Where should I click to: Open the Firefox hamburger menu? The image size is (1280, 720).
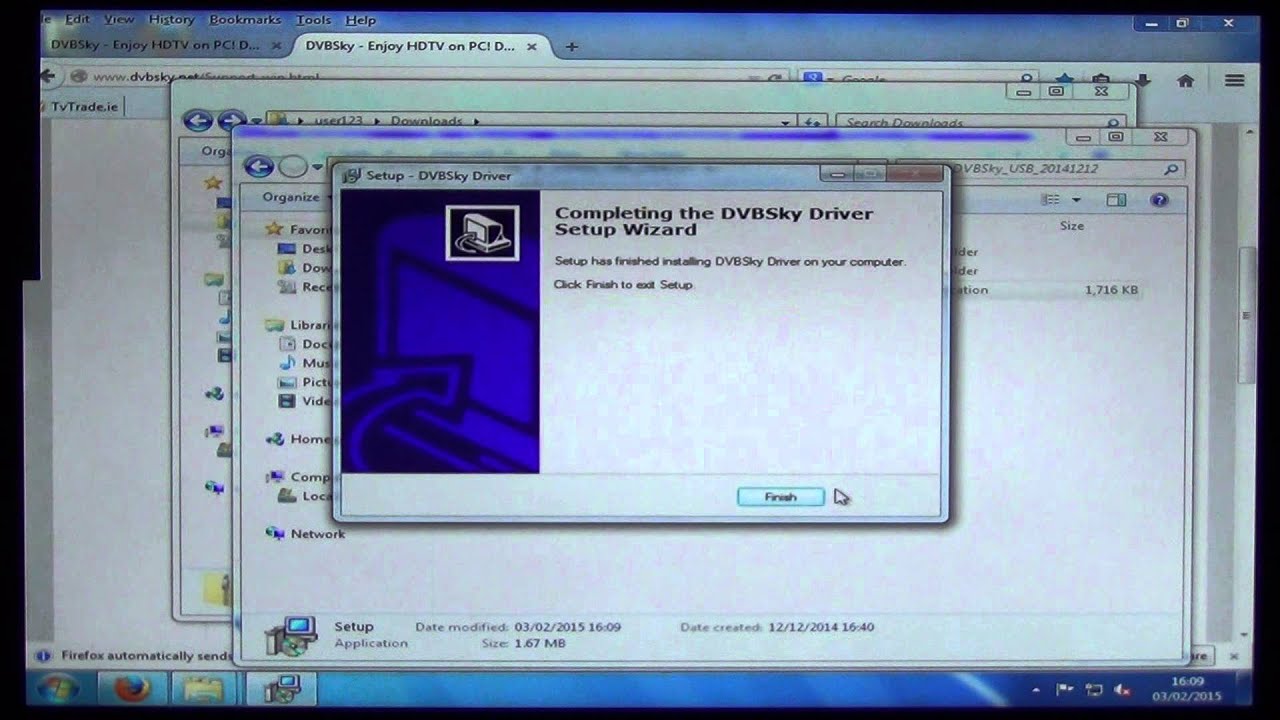(1235, 81)
